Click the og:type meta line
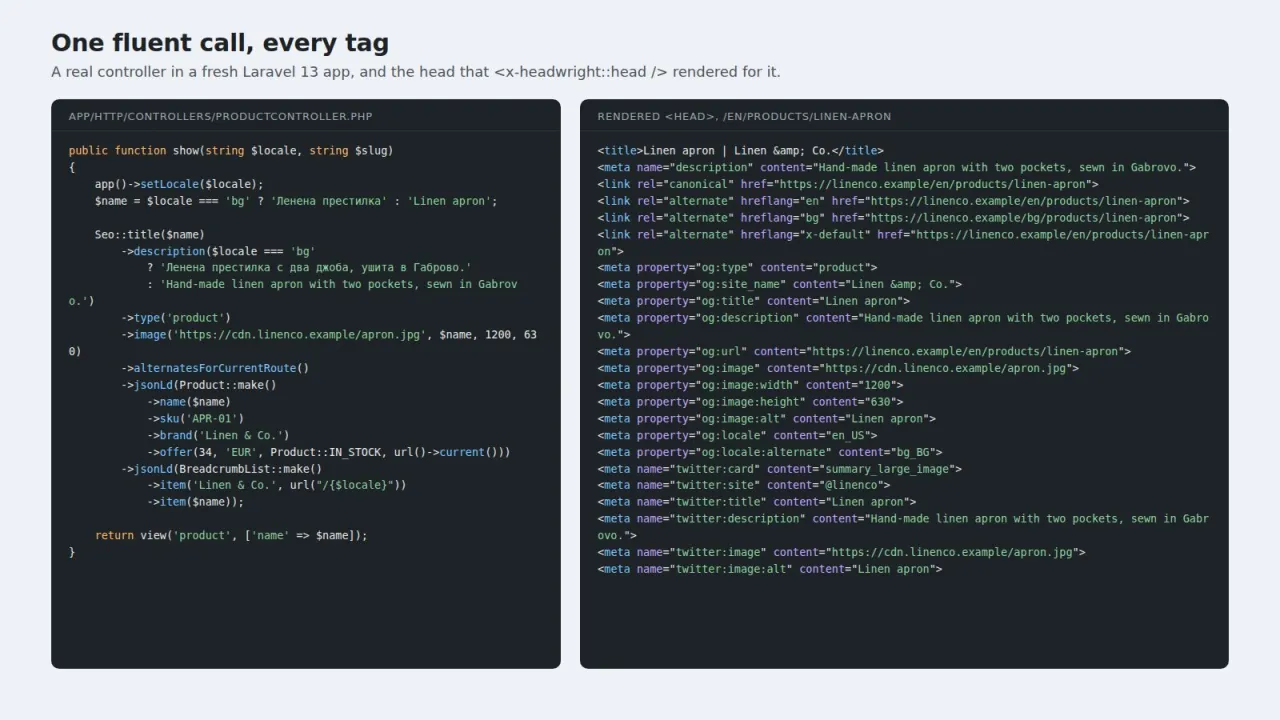 coord(737,268)
